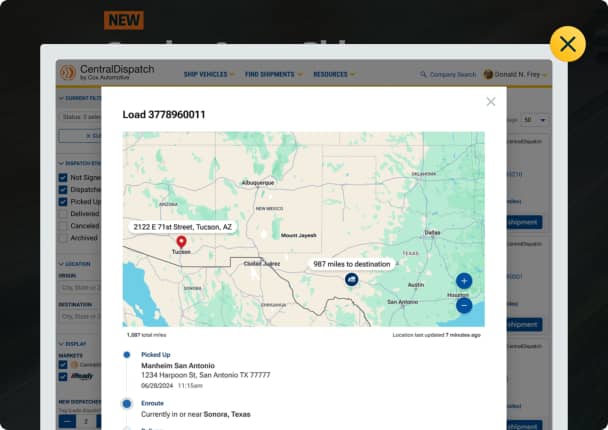The height and width of the screenshot is (430, 608).
Task: Open the Ship Vehicles menu
Action: (x=209, y=74)
